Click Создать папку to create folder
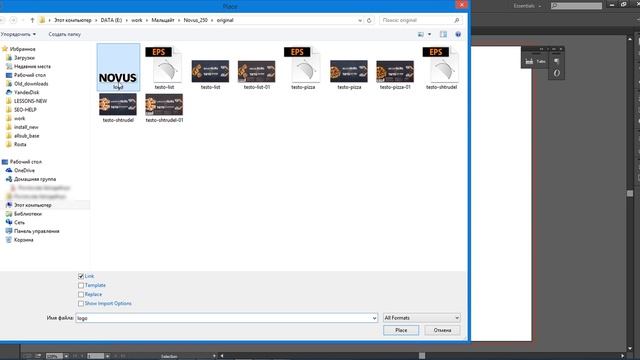Screen dimensions: 640x360 (64, 34)
